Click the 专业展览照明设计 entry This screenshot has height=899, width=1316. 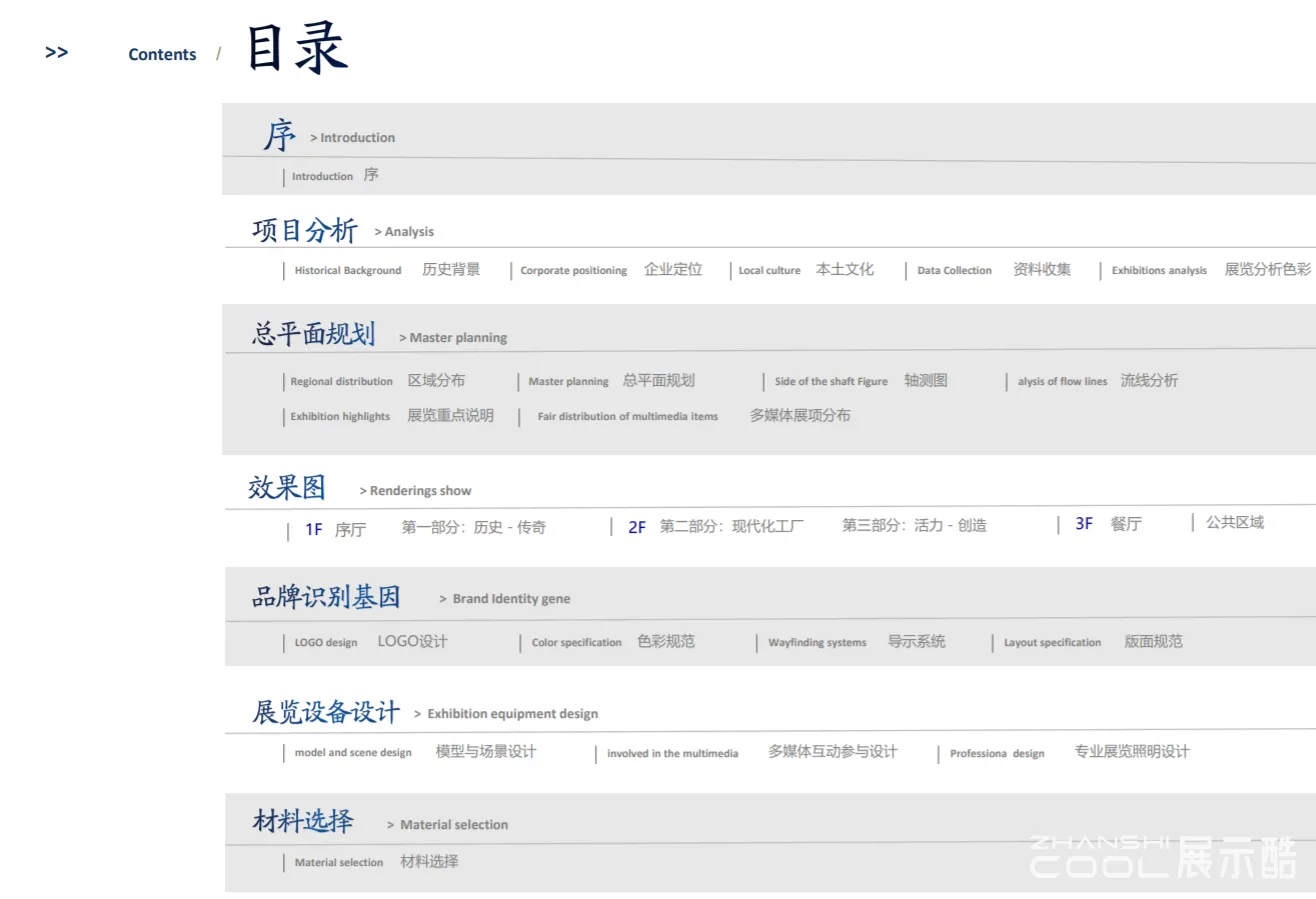point(1132,751)
